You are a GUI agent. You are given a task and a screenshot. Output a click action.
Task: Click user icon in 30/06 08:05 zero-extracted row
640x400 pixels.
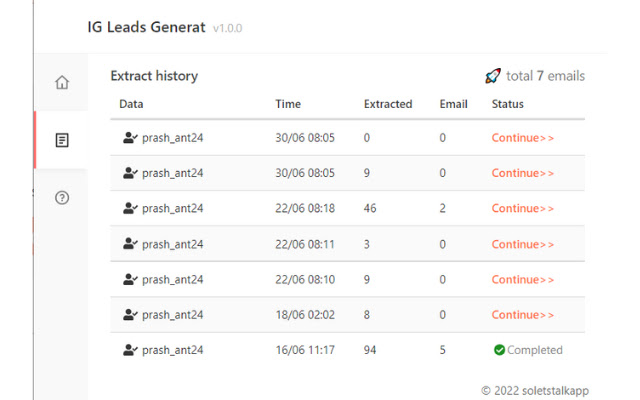128,138
